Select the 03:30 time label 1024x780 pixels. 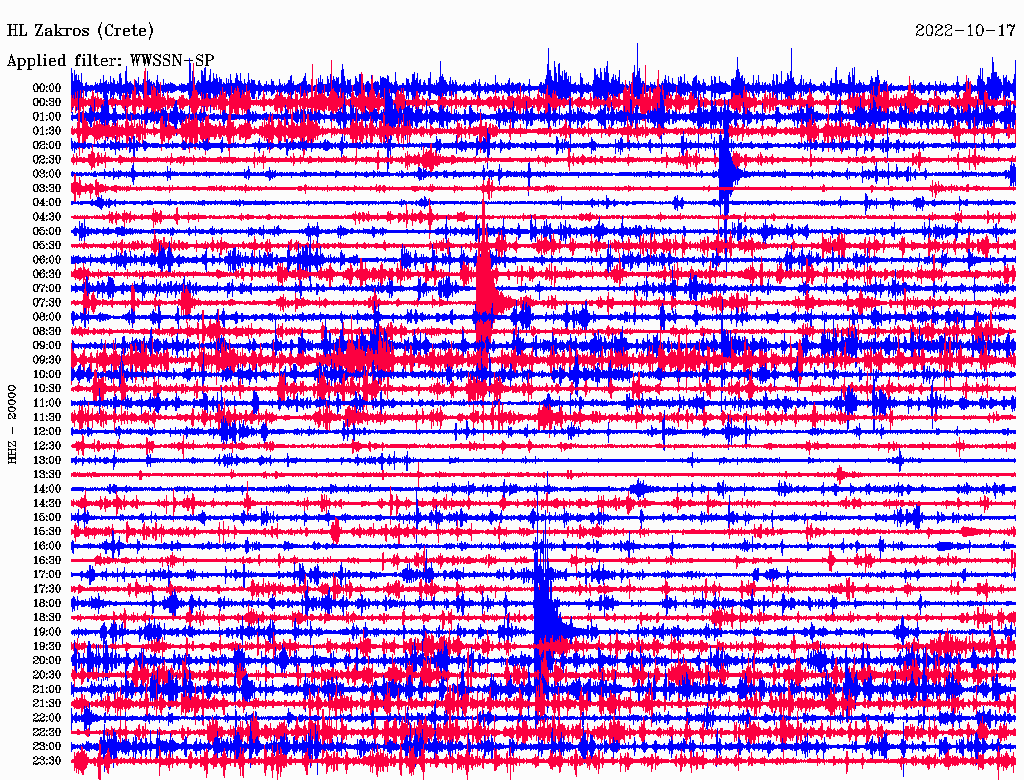47,189
